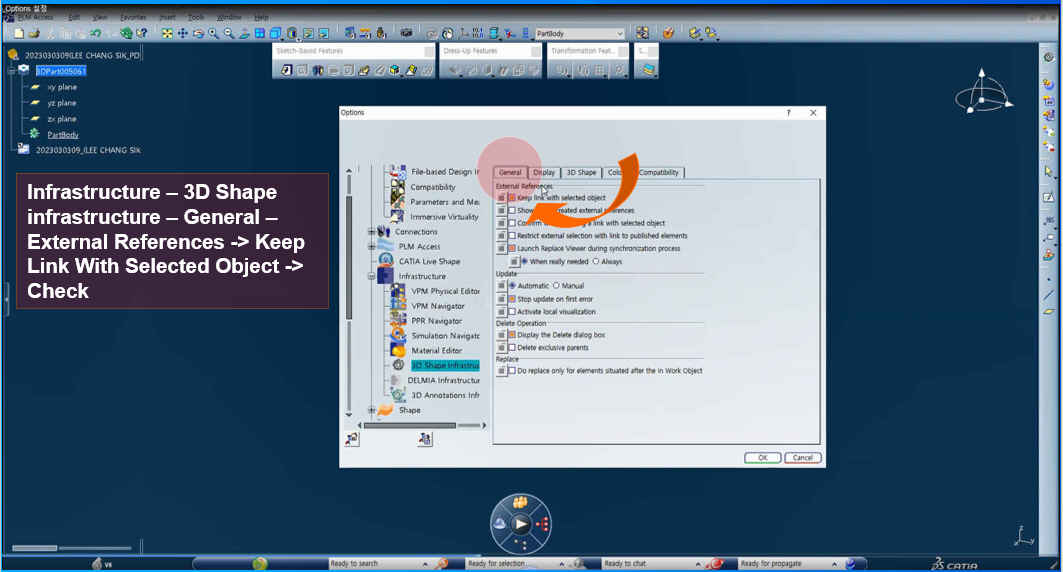
Task: Click the 3D Shape Infrastructure category icon
Action: tap(399, 365)
